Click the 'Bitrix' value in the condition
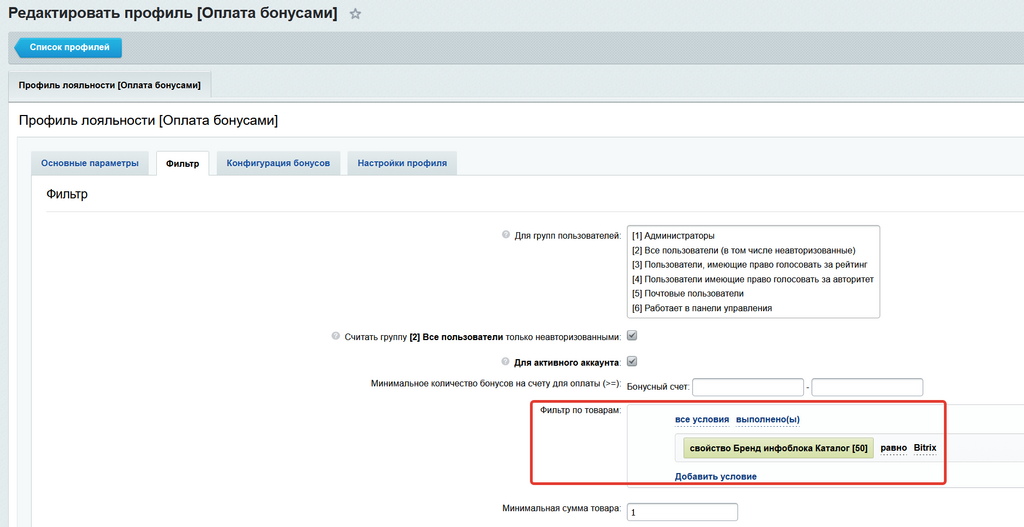Screen dimensions: 1024x527 point(925,448)
